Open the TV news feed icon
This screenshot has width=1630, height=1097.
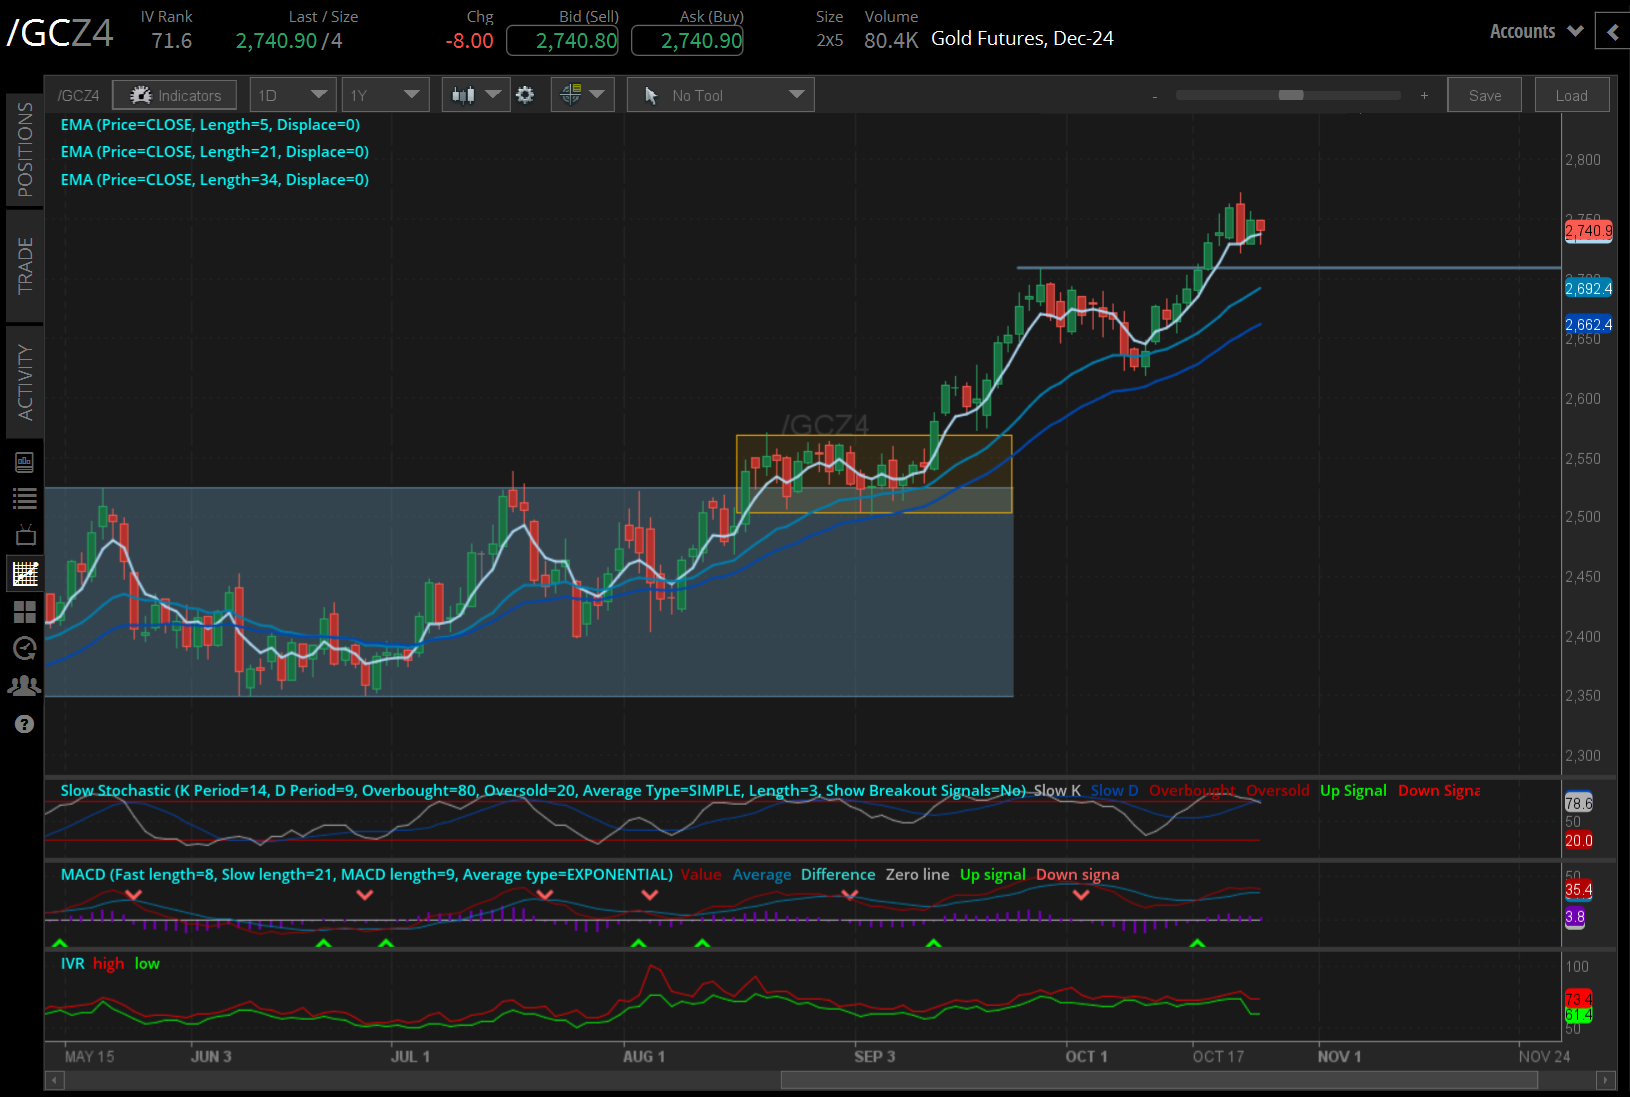point(25,535)
